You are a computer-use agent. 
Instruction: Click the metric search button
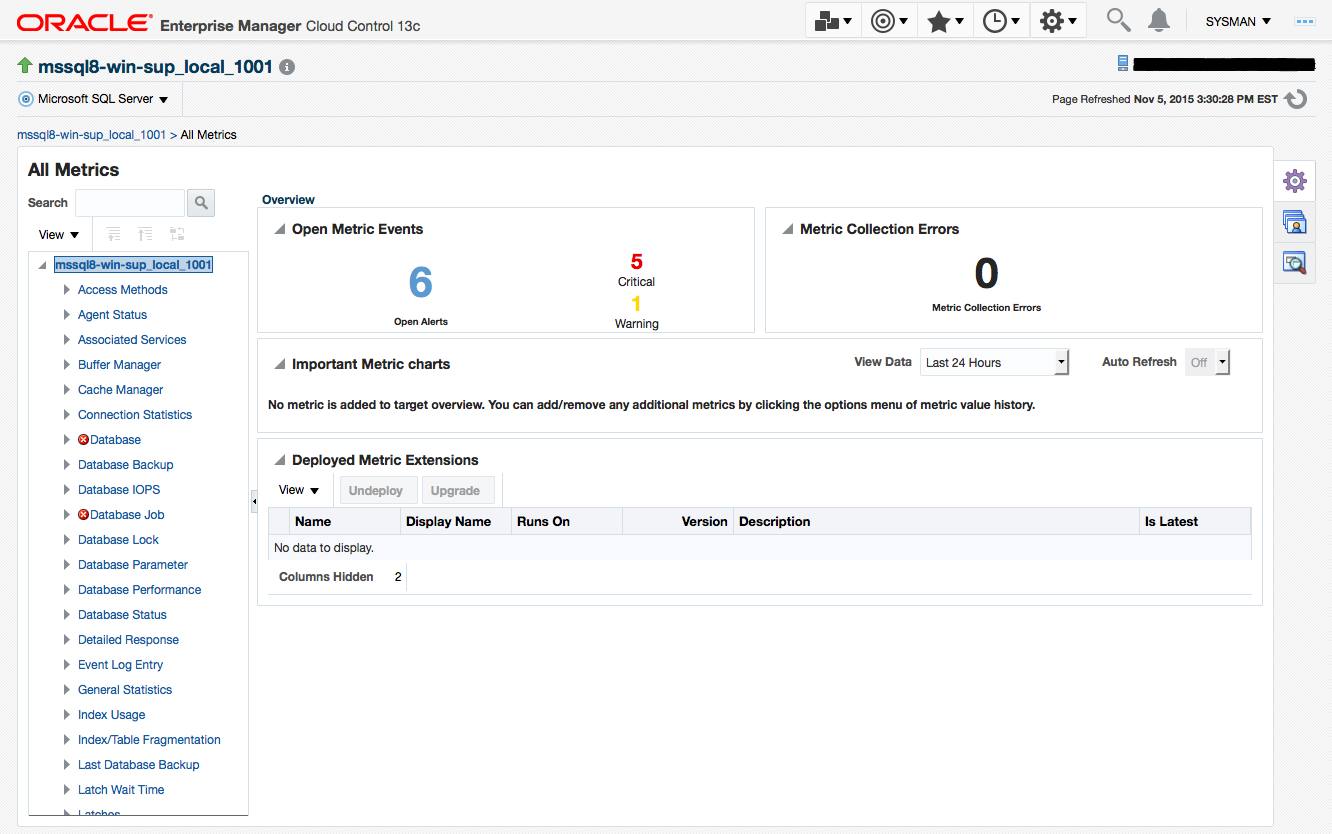202,203
